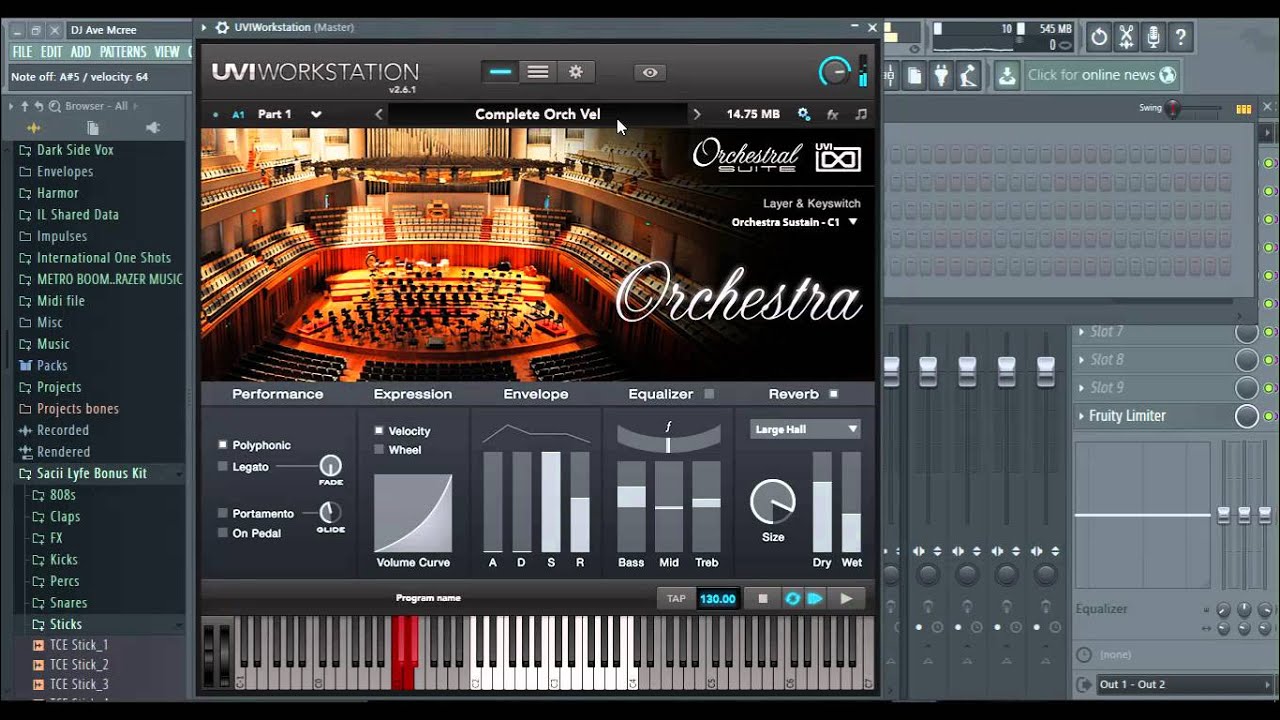The image size is (1280, 720).
Task: Click browser up-arrow collapse icon
Action: (x=25, y=106)
